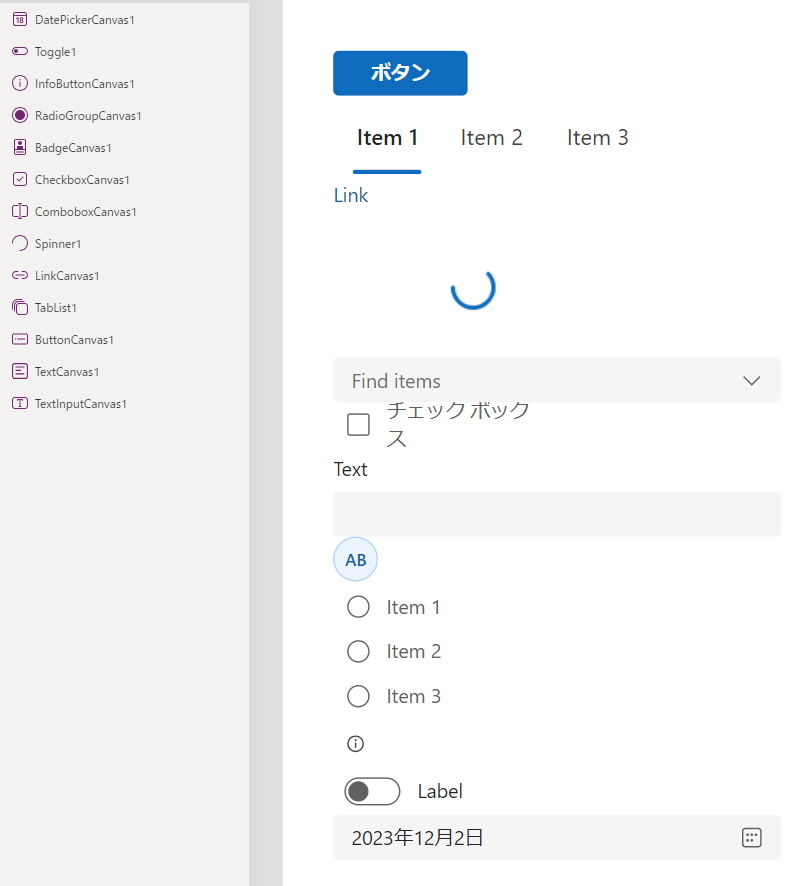Select radio option Item 1
The image size is (802, 886).
click(x=358, y=607)
